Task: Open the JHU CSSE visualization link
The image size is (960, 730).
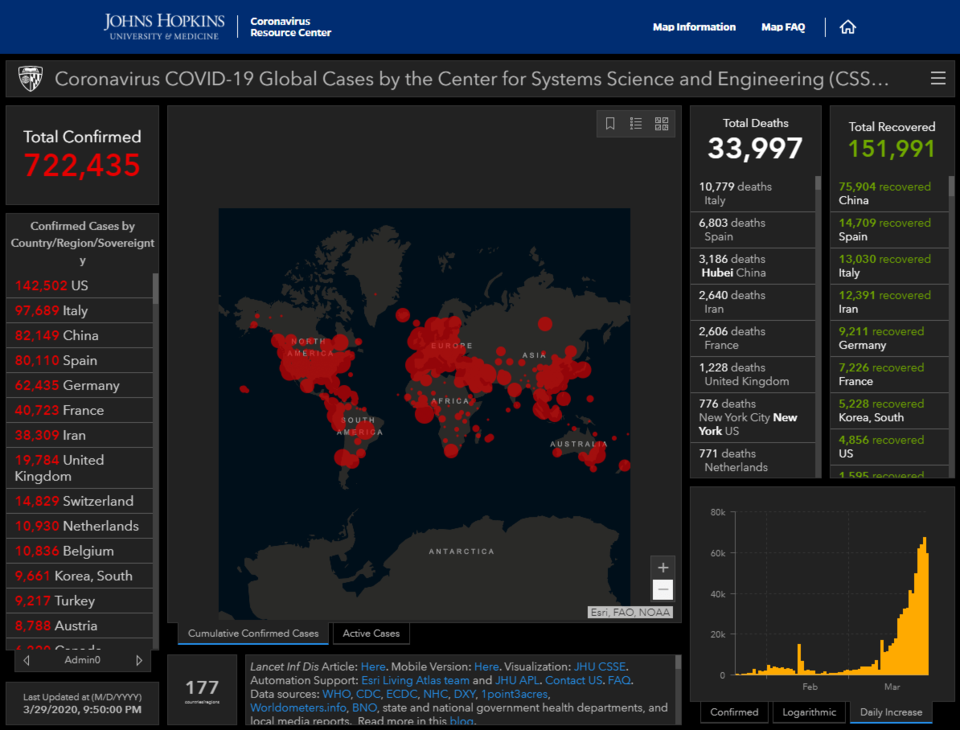Action: (x=599, y=666)
